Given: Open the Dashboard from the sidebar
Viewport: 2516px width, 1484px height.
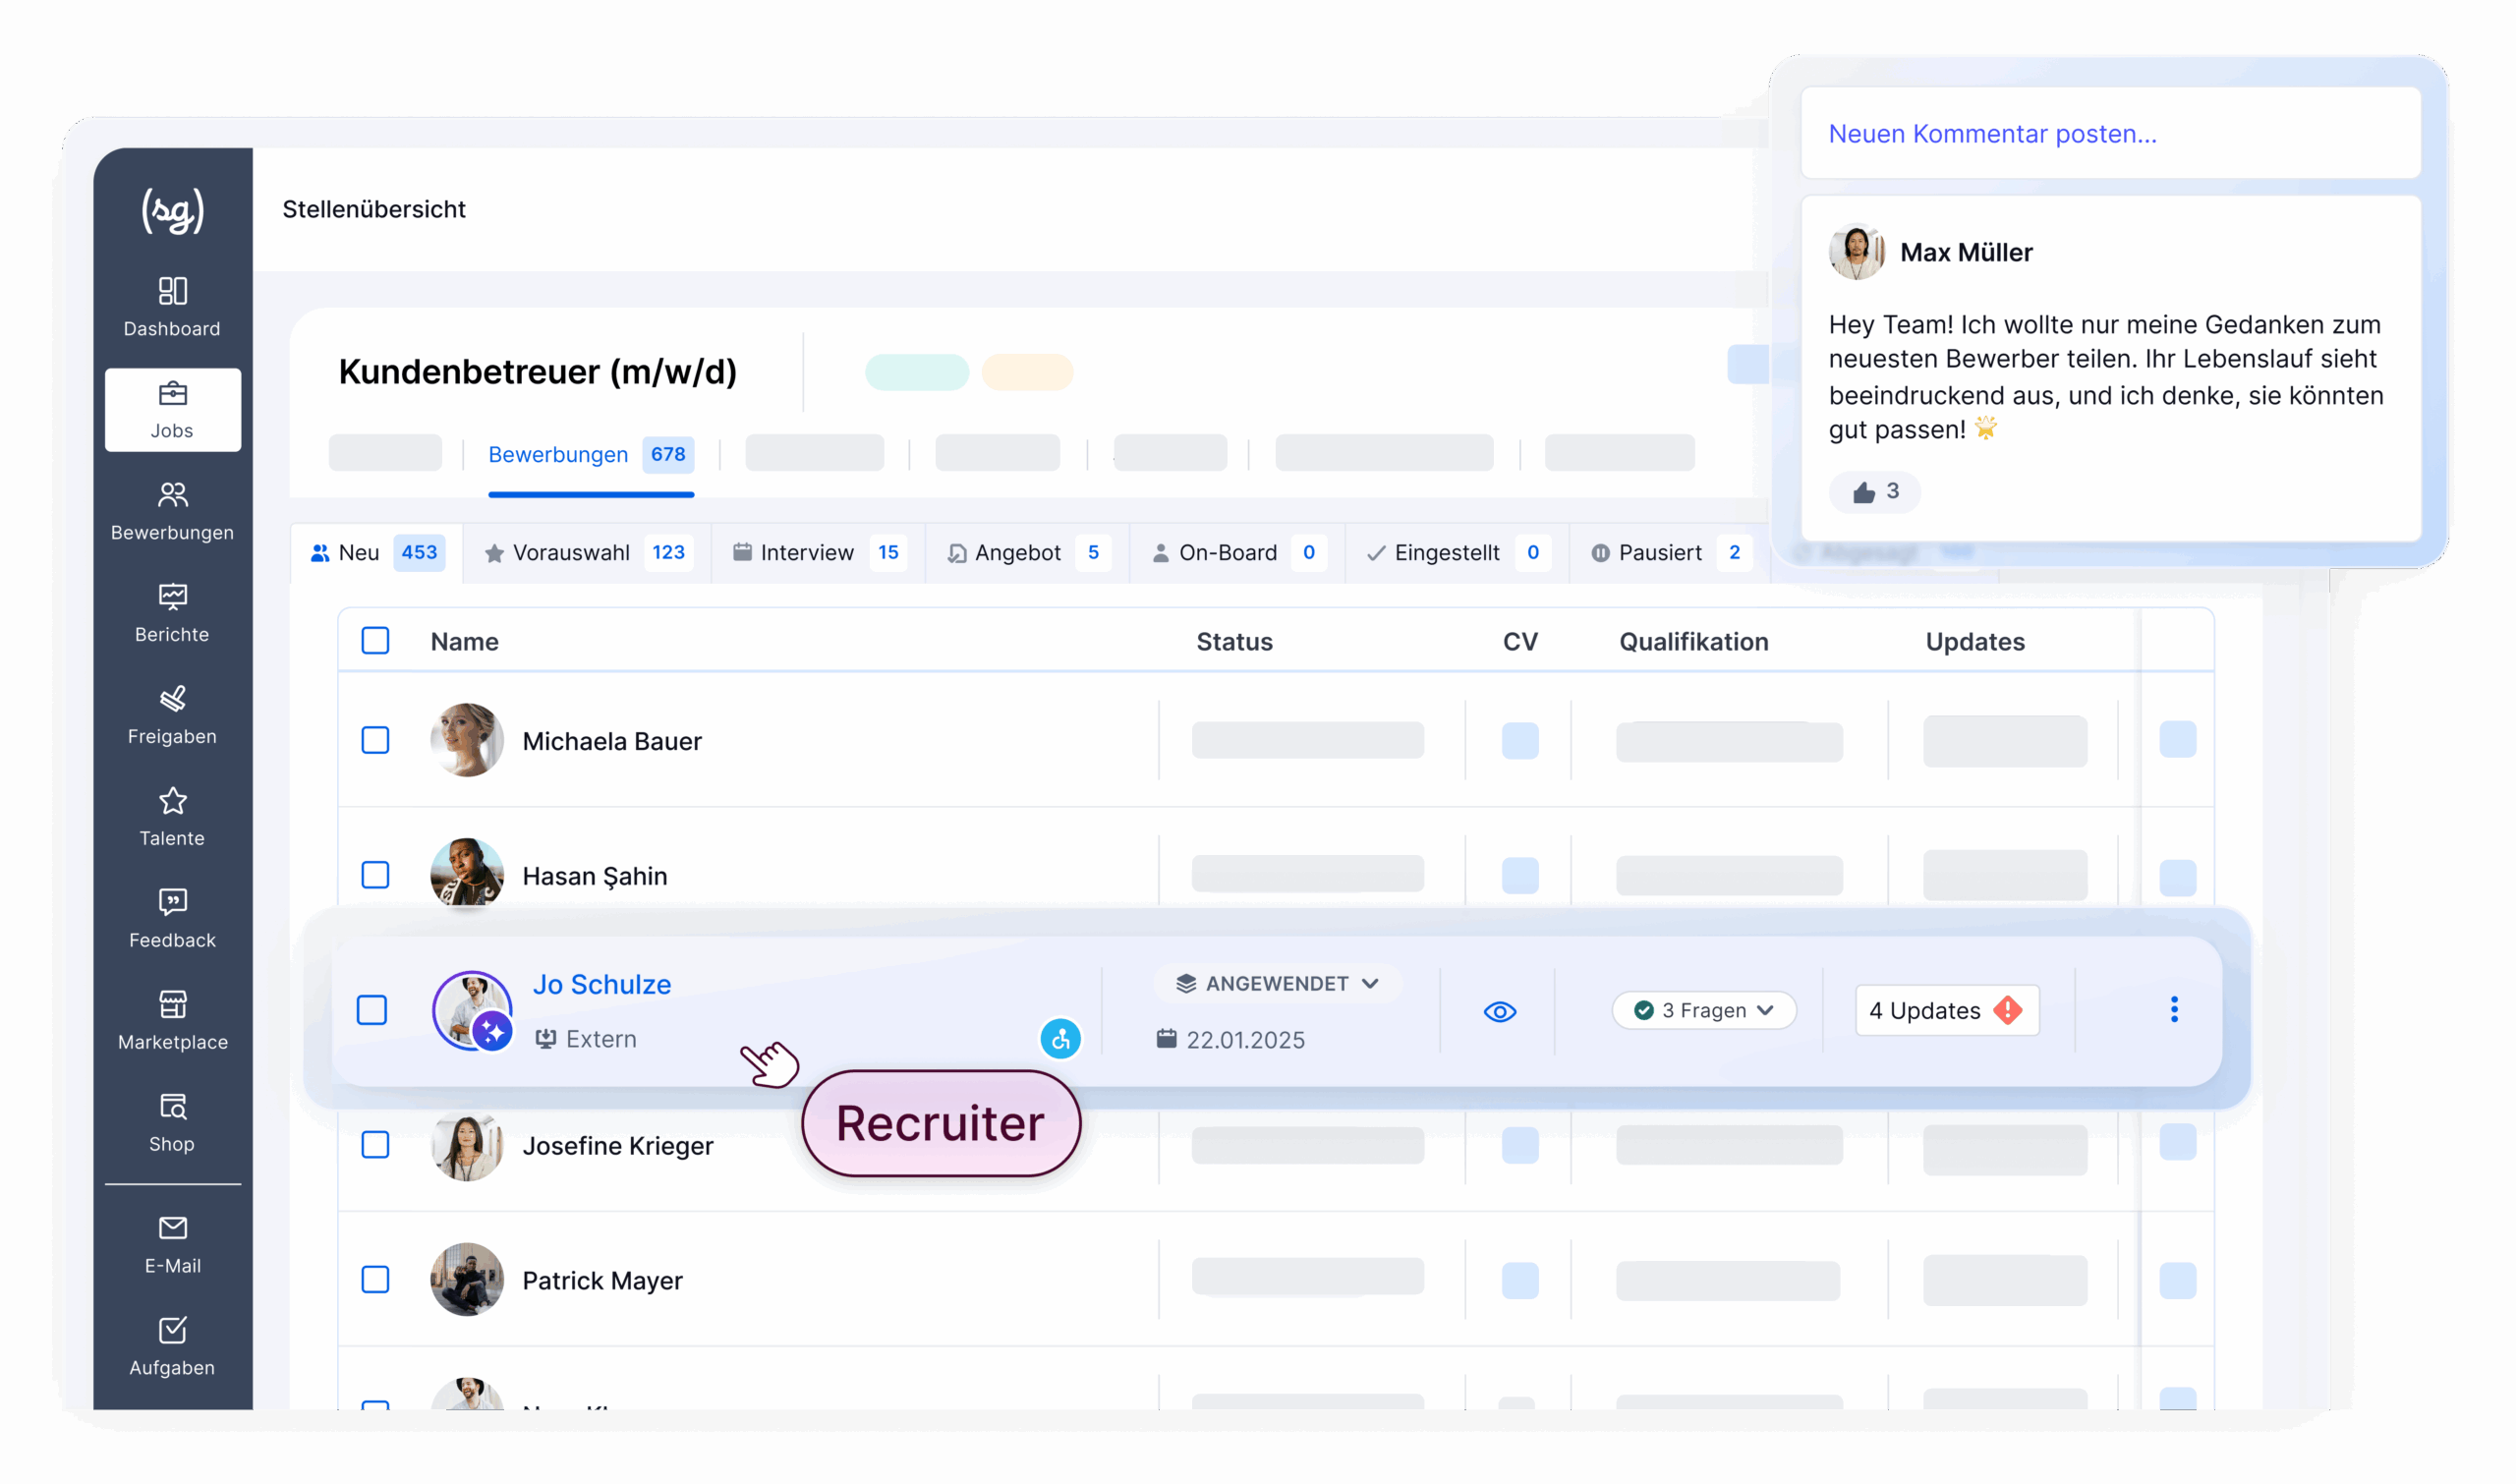Looking at the screenshot, I should pos(171,305).
